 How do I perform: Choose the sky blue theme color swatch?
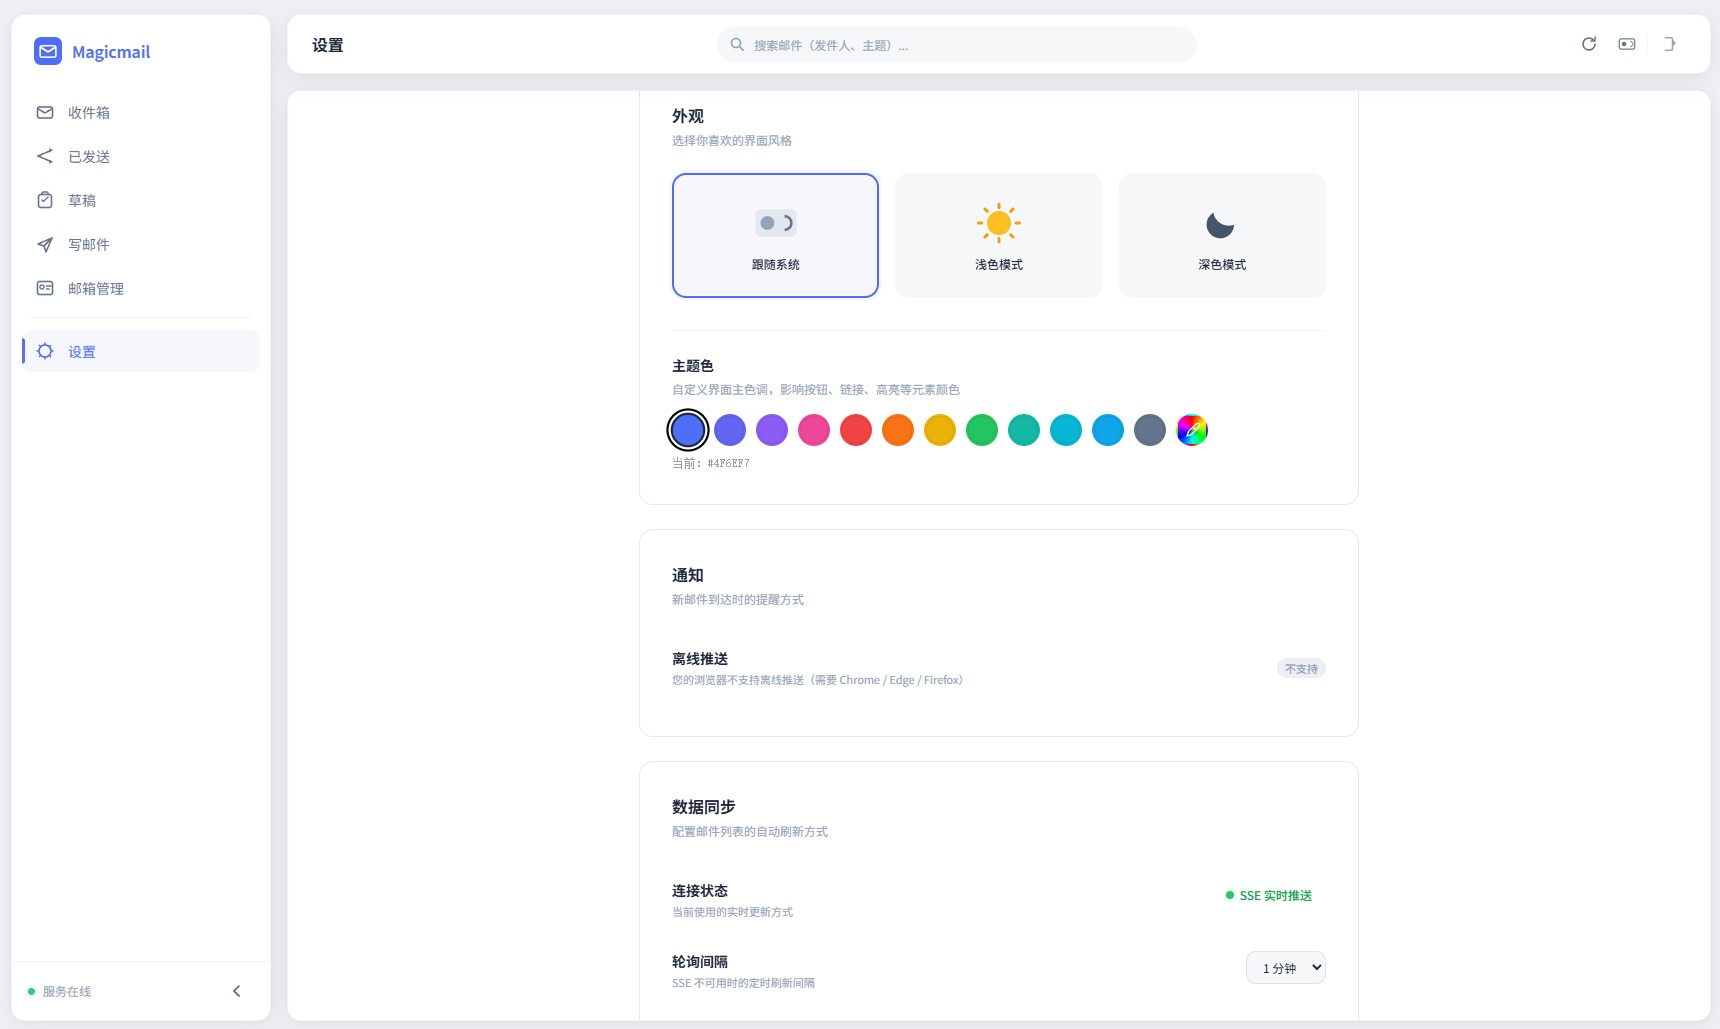click(1108, 430)
